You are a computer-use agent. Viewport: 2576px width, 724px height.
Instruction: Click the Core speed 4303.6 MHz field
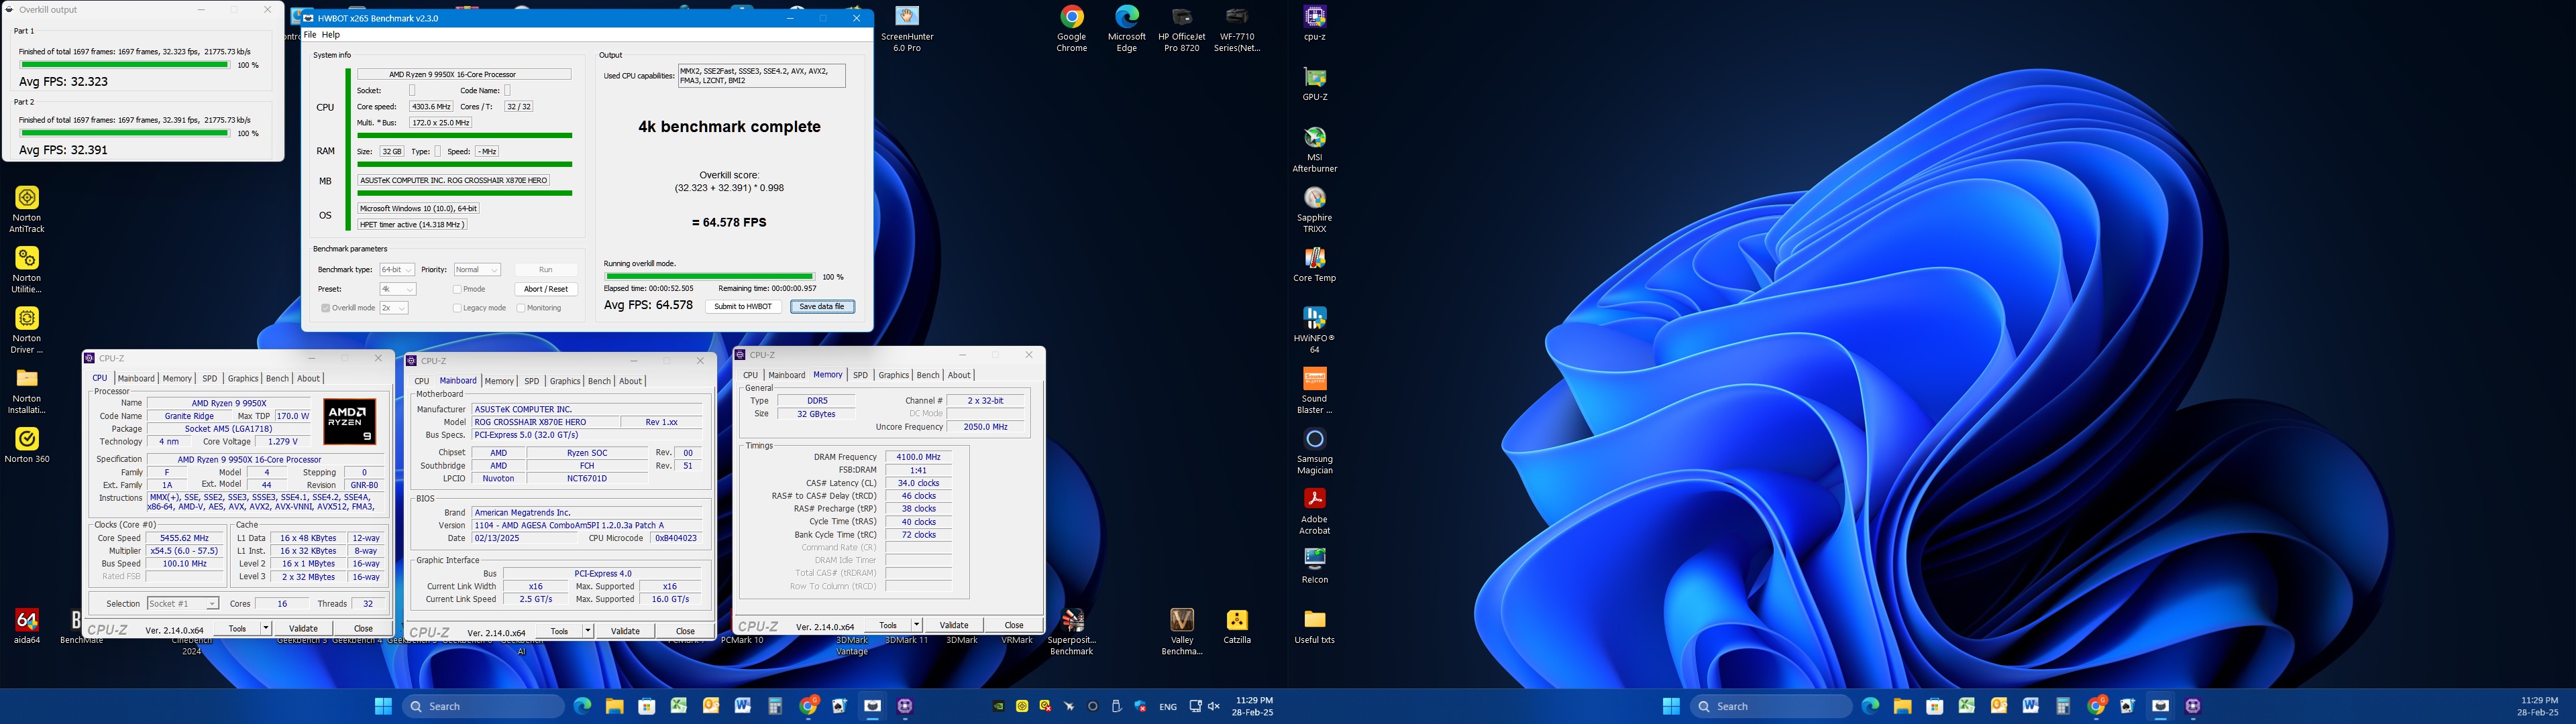pos(431,107)
